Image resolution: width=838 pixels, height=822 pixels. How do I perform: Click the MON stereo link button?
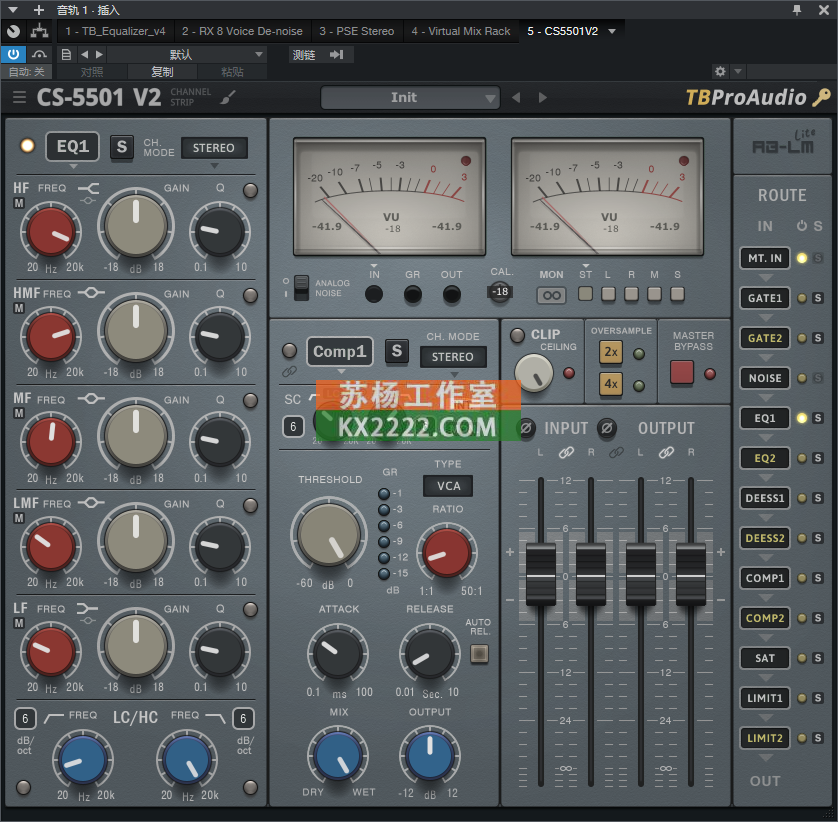pos(551,295)
